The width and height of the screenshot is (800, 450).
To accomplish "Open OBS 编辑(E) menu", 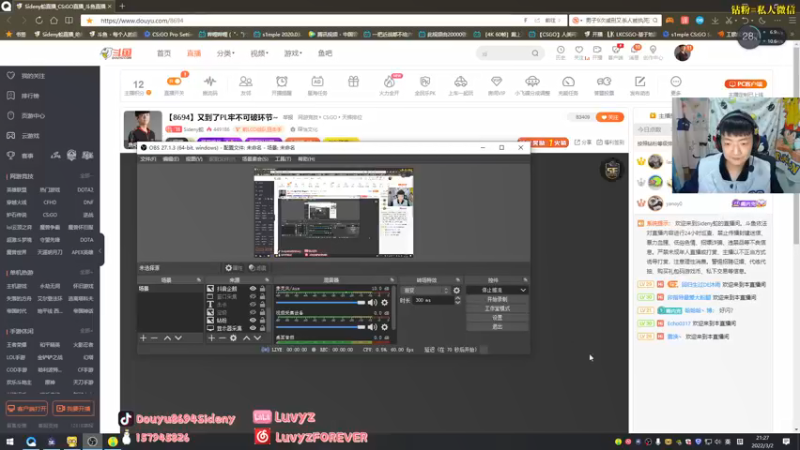I will tap(170, 159).
